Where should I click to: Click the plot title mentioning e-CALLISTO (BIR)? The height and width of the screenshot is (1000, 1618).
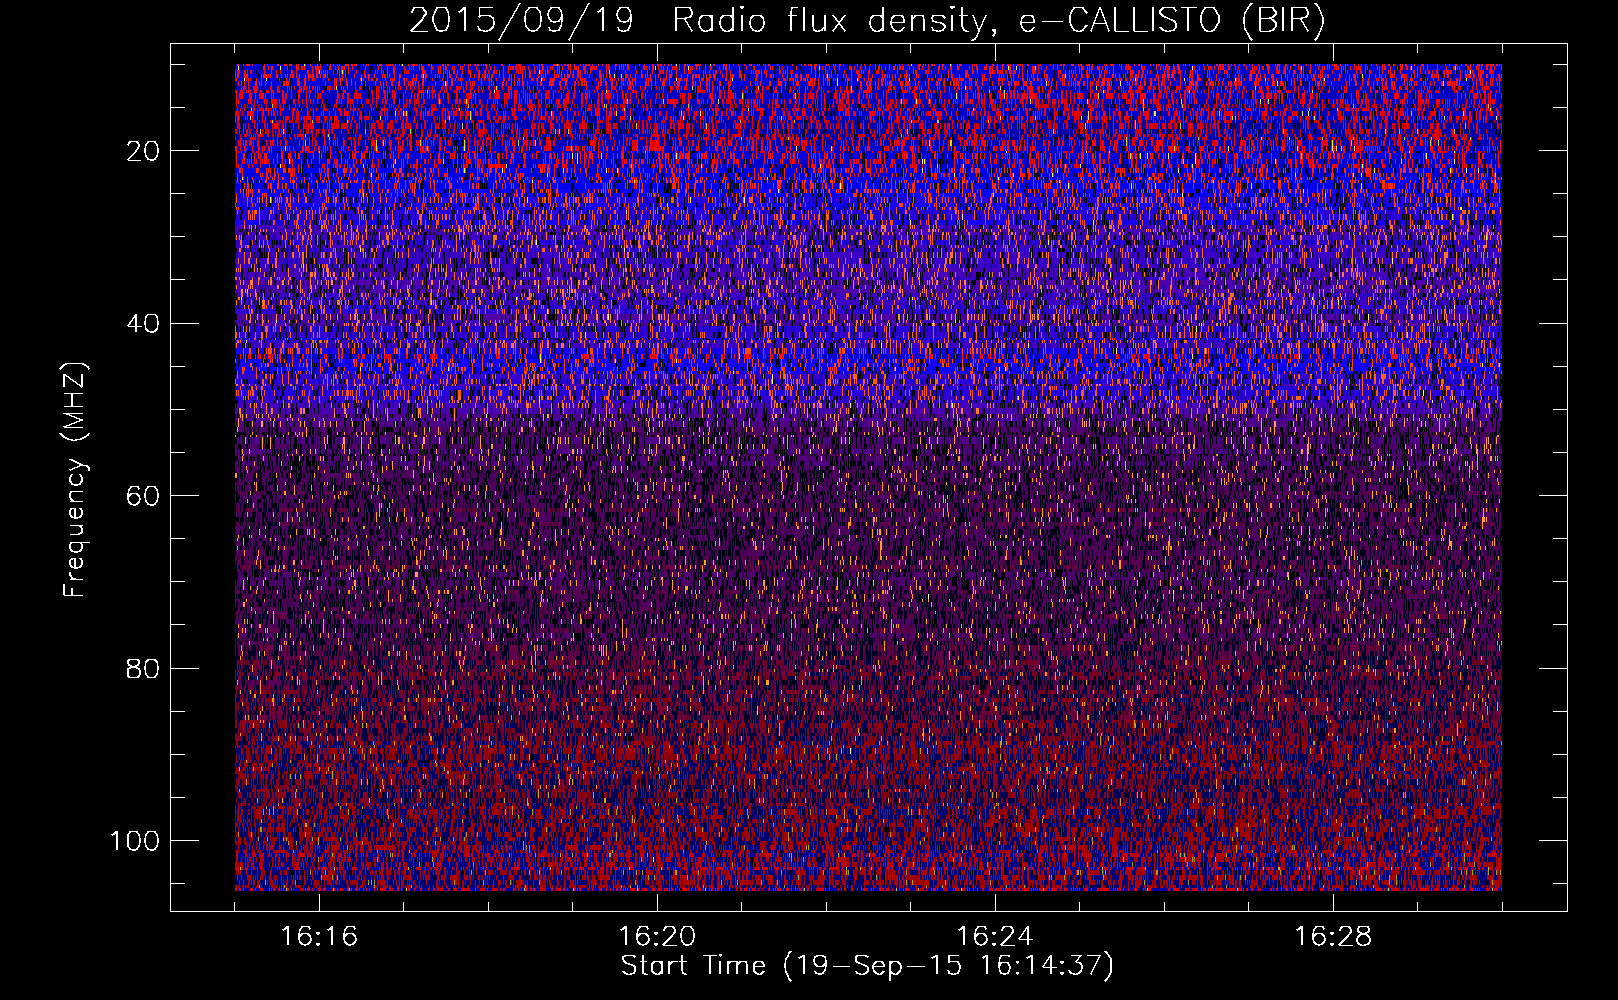867,21
